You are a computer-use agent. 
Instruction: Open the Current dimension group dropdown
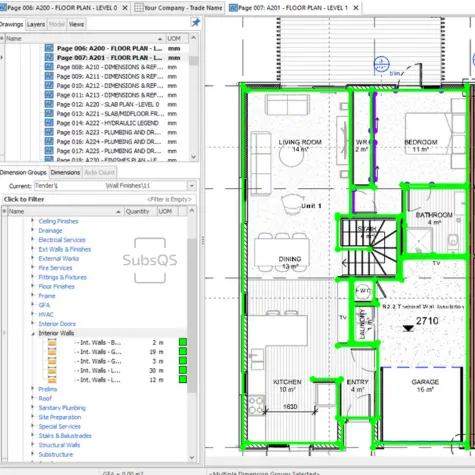point(192,186)
